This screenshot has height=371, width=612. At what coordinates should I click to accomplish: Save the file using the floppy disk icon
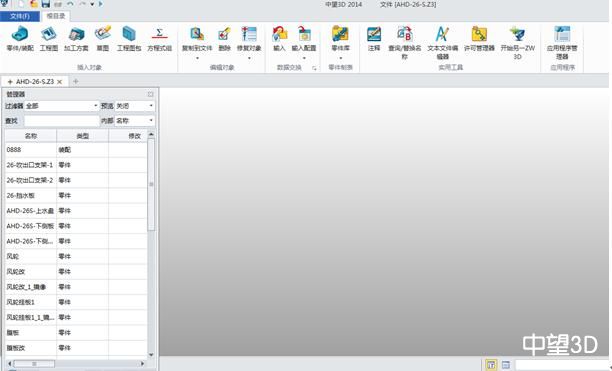45,4
